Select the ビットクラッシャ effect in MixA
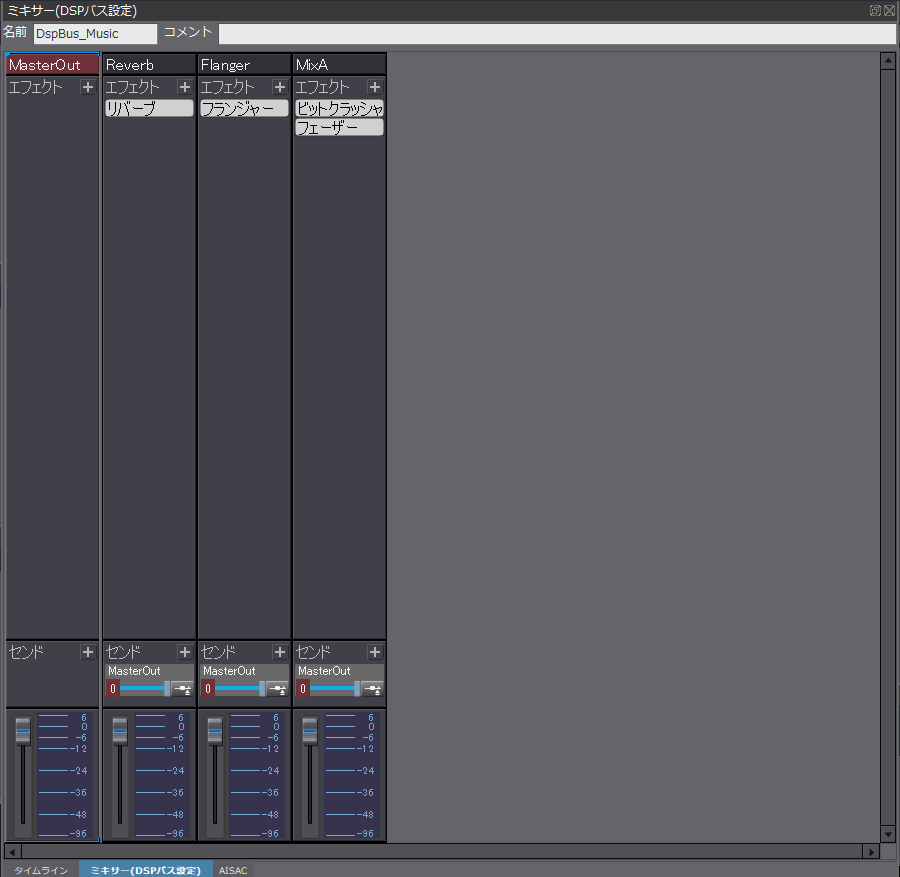Image resolution: width=900 pixels, height=877 pixels. point(339,108)
